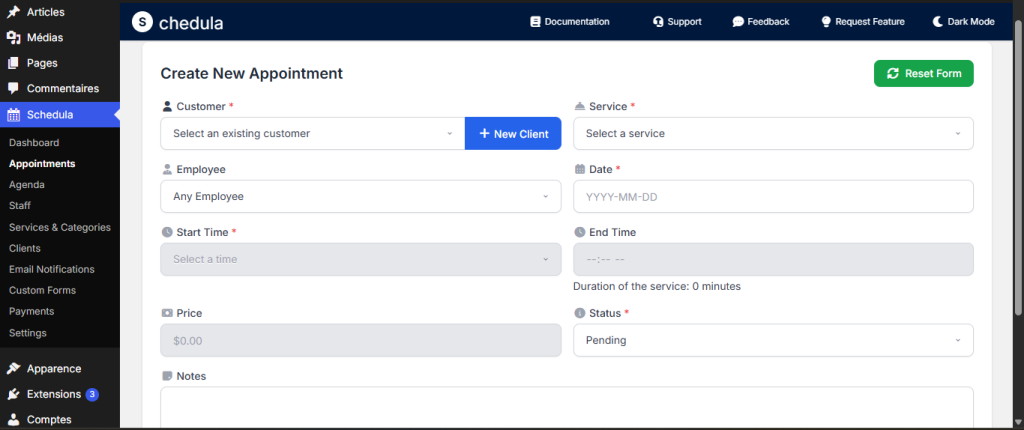The image size is (1024, 430).
Task: Open the Select a service dropdown
Action: pyautogui.click(x=772, y=133)
